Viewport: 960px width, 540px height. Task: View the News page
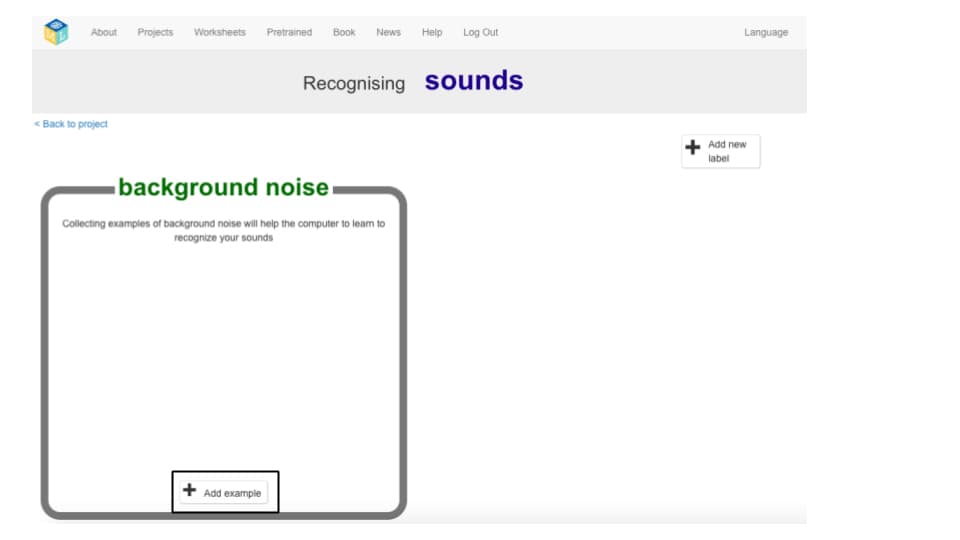[388, 32]
